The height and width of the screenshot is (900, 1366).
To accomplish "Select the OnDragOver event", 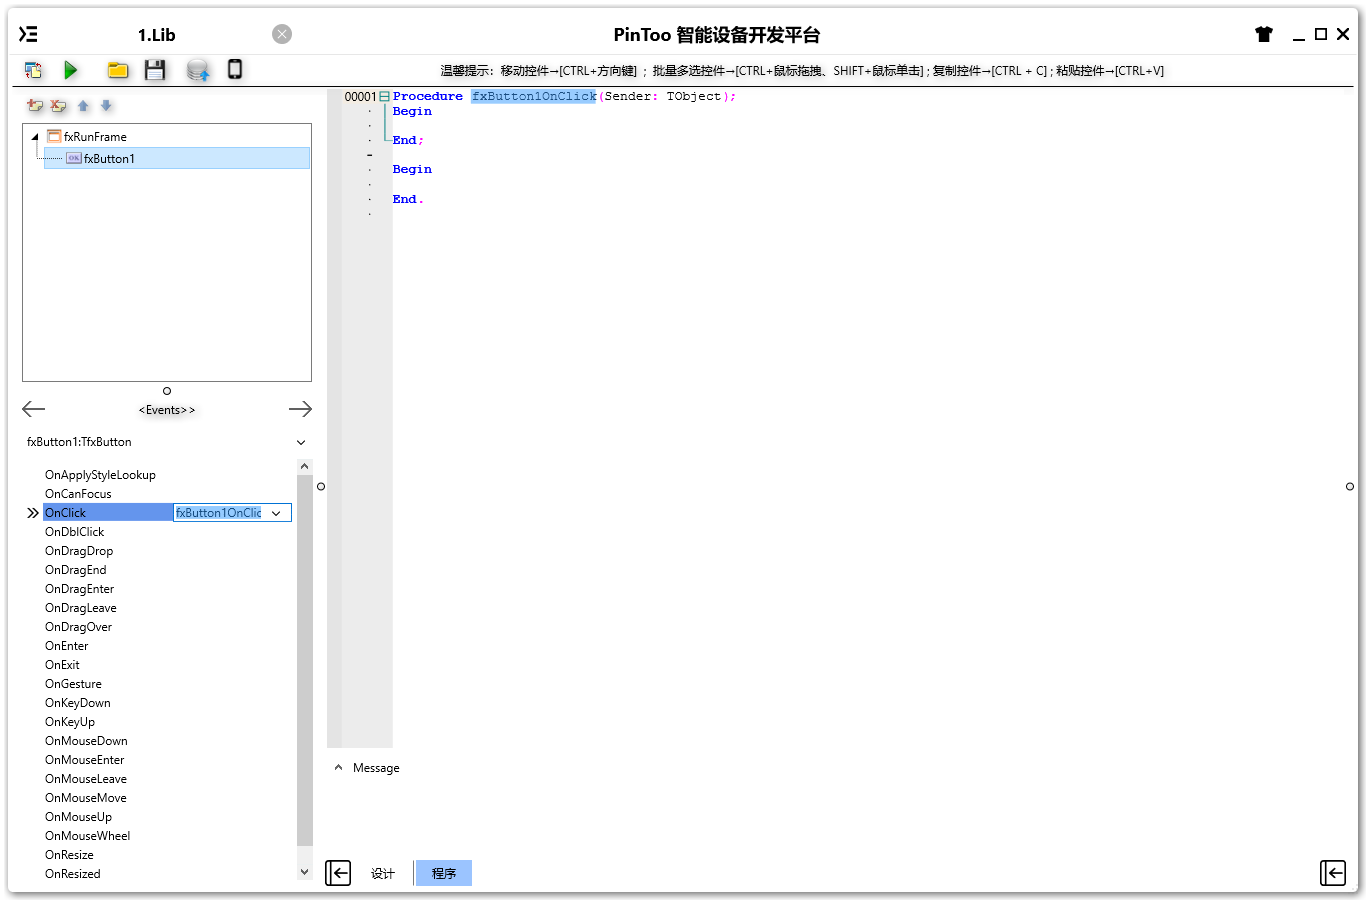I will tap(78, 627).
